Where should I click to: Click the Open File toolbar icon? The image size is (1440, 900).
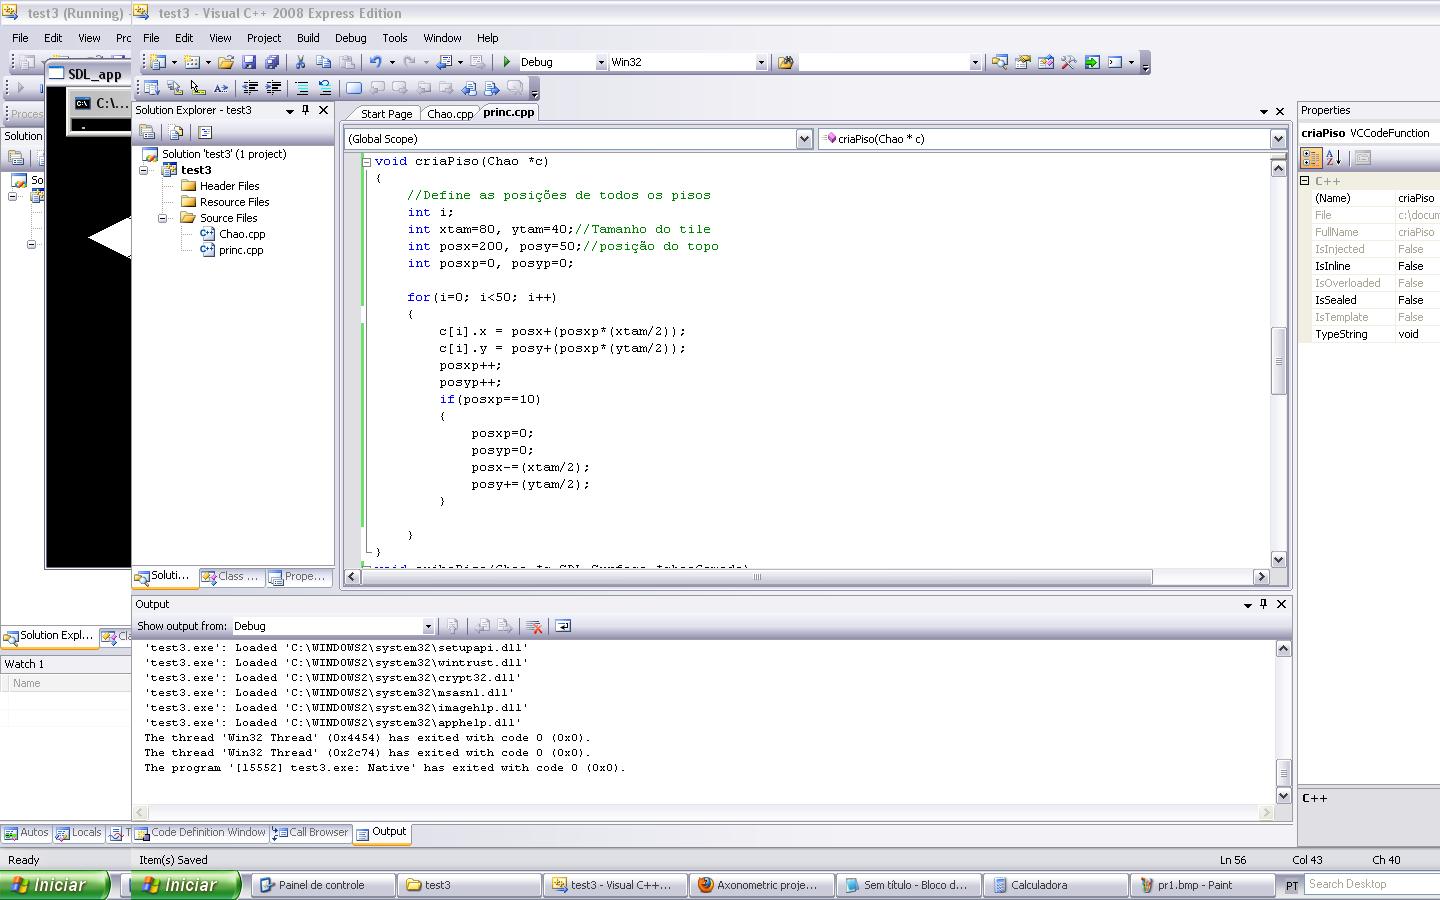pyautogui.click(x=226, y=62)
